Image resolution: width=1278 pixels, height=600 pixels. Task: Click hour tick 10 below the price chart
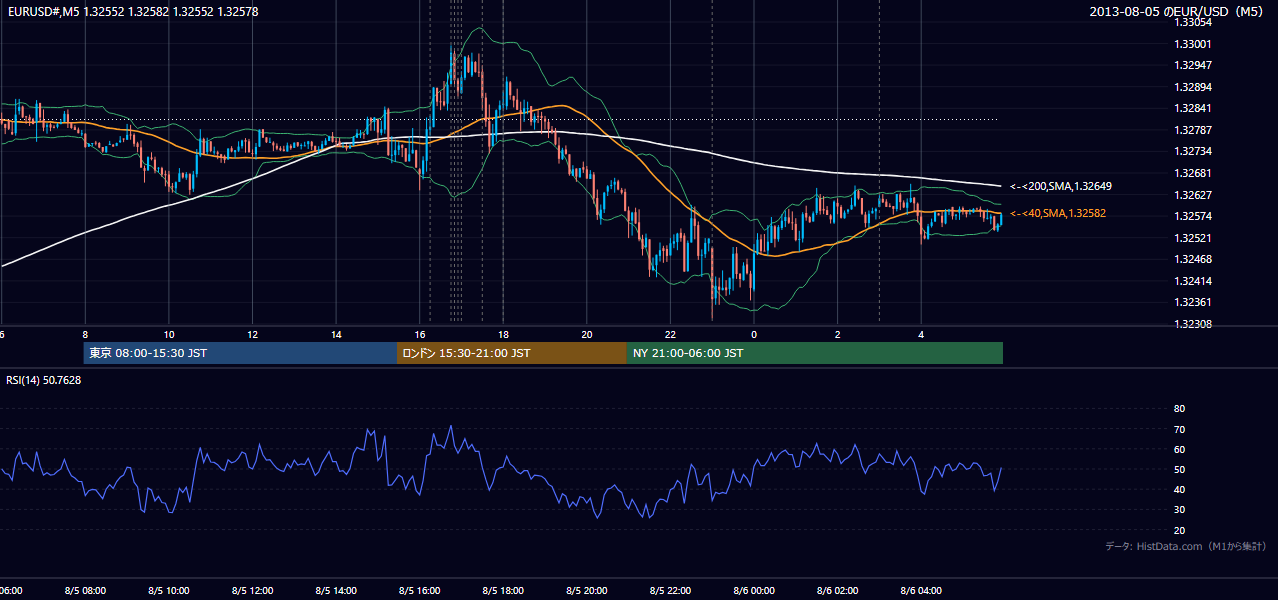point(169,334)
